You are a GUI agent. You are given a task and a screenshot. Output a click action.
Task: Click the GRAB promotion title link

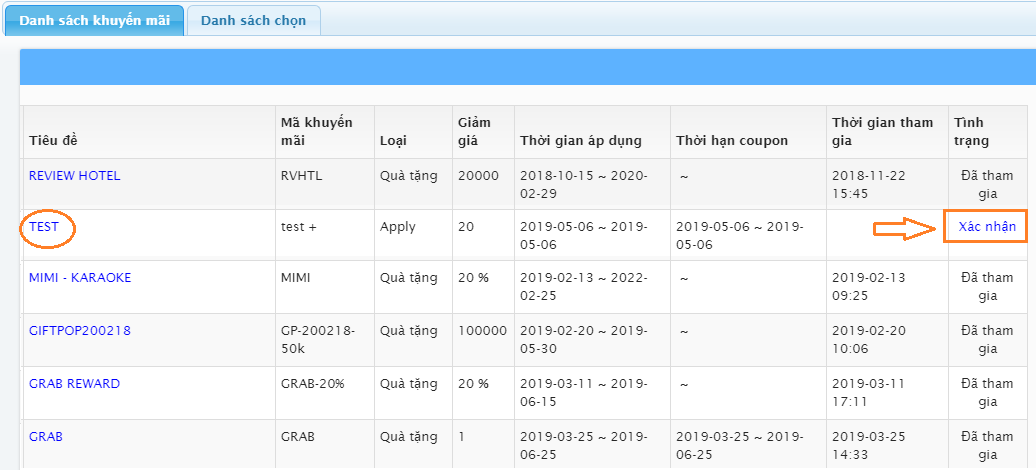point(46,437)
